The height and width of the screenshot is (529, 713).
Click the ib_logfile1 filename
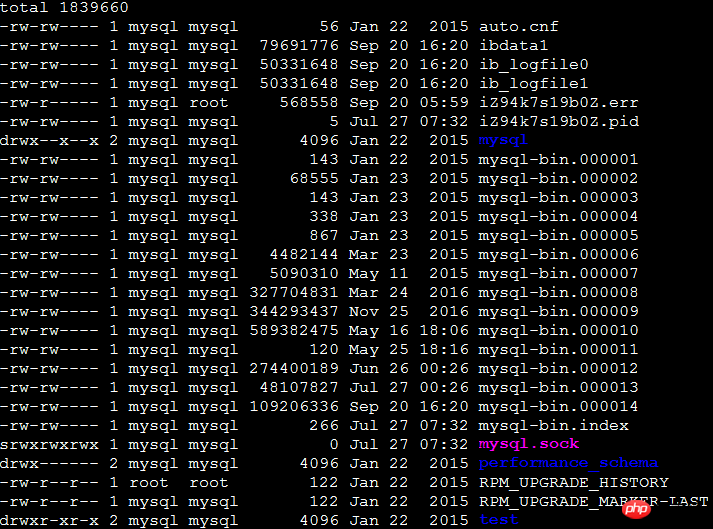pyautogui.click(x=534, y=84)
